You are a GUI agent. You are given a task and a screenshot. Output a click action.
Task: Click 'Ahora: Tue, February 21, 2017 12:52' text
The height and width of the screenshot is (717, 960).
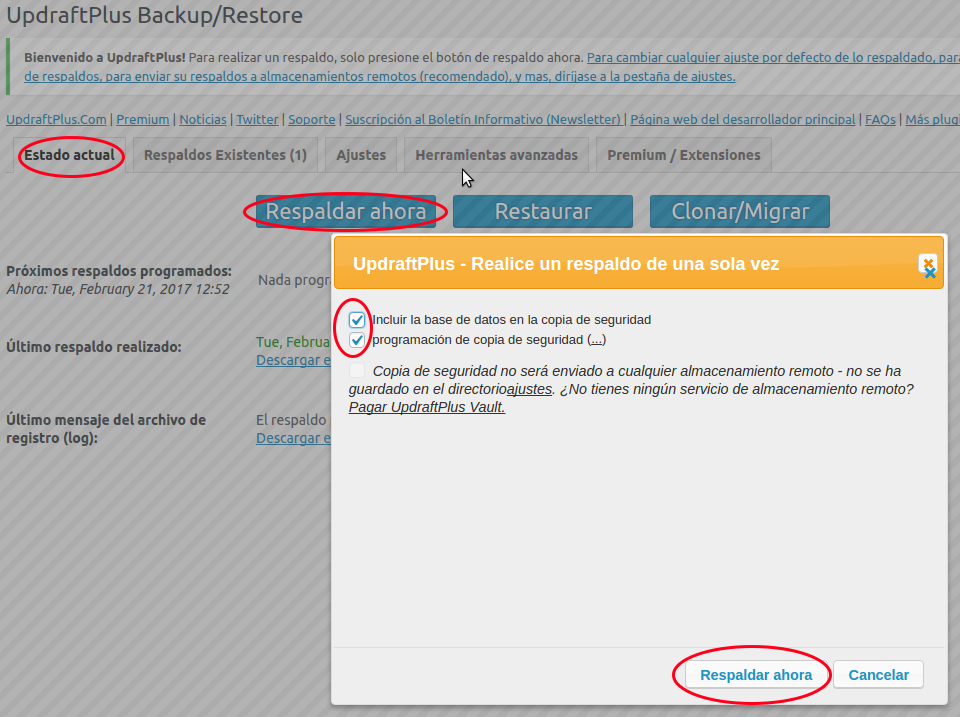(118, 289)
